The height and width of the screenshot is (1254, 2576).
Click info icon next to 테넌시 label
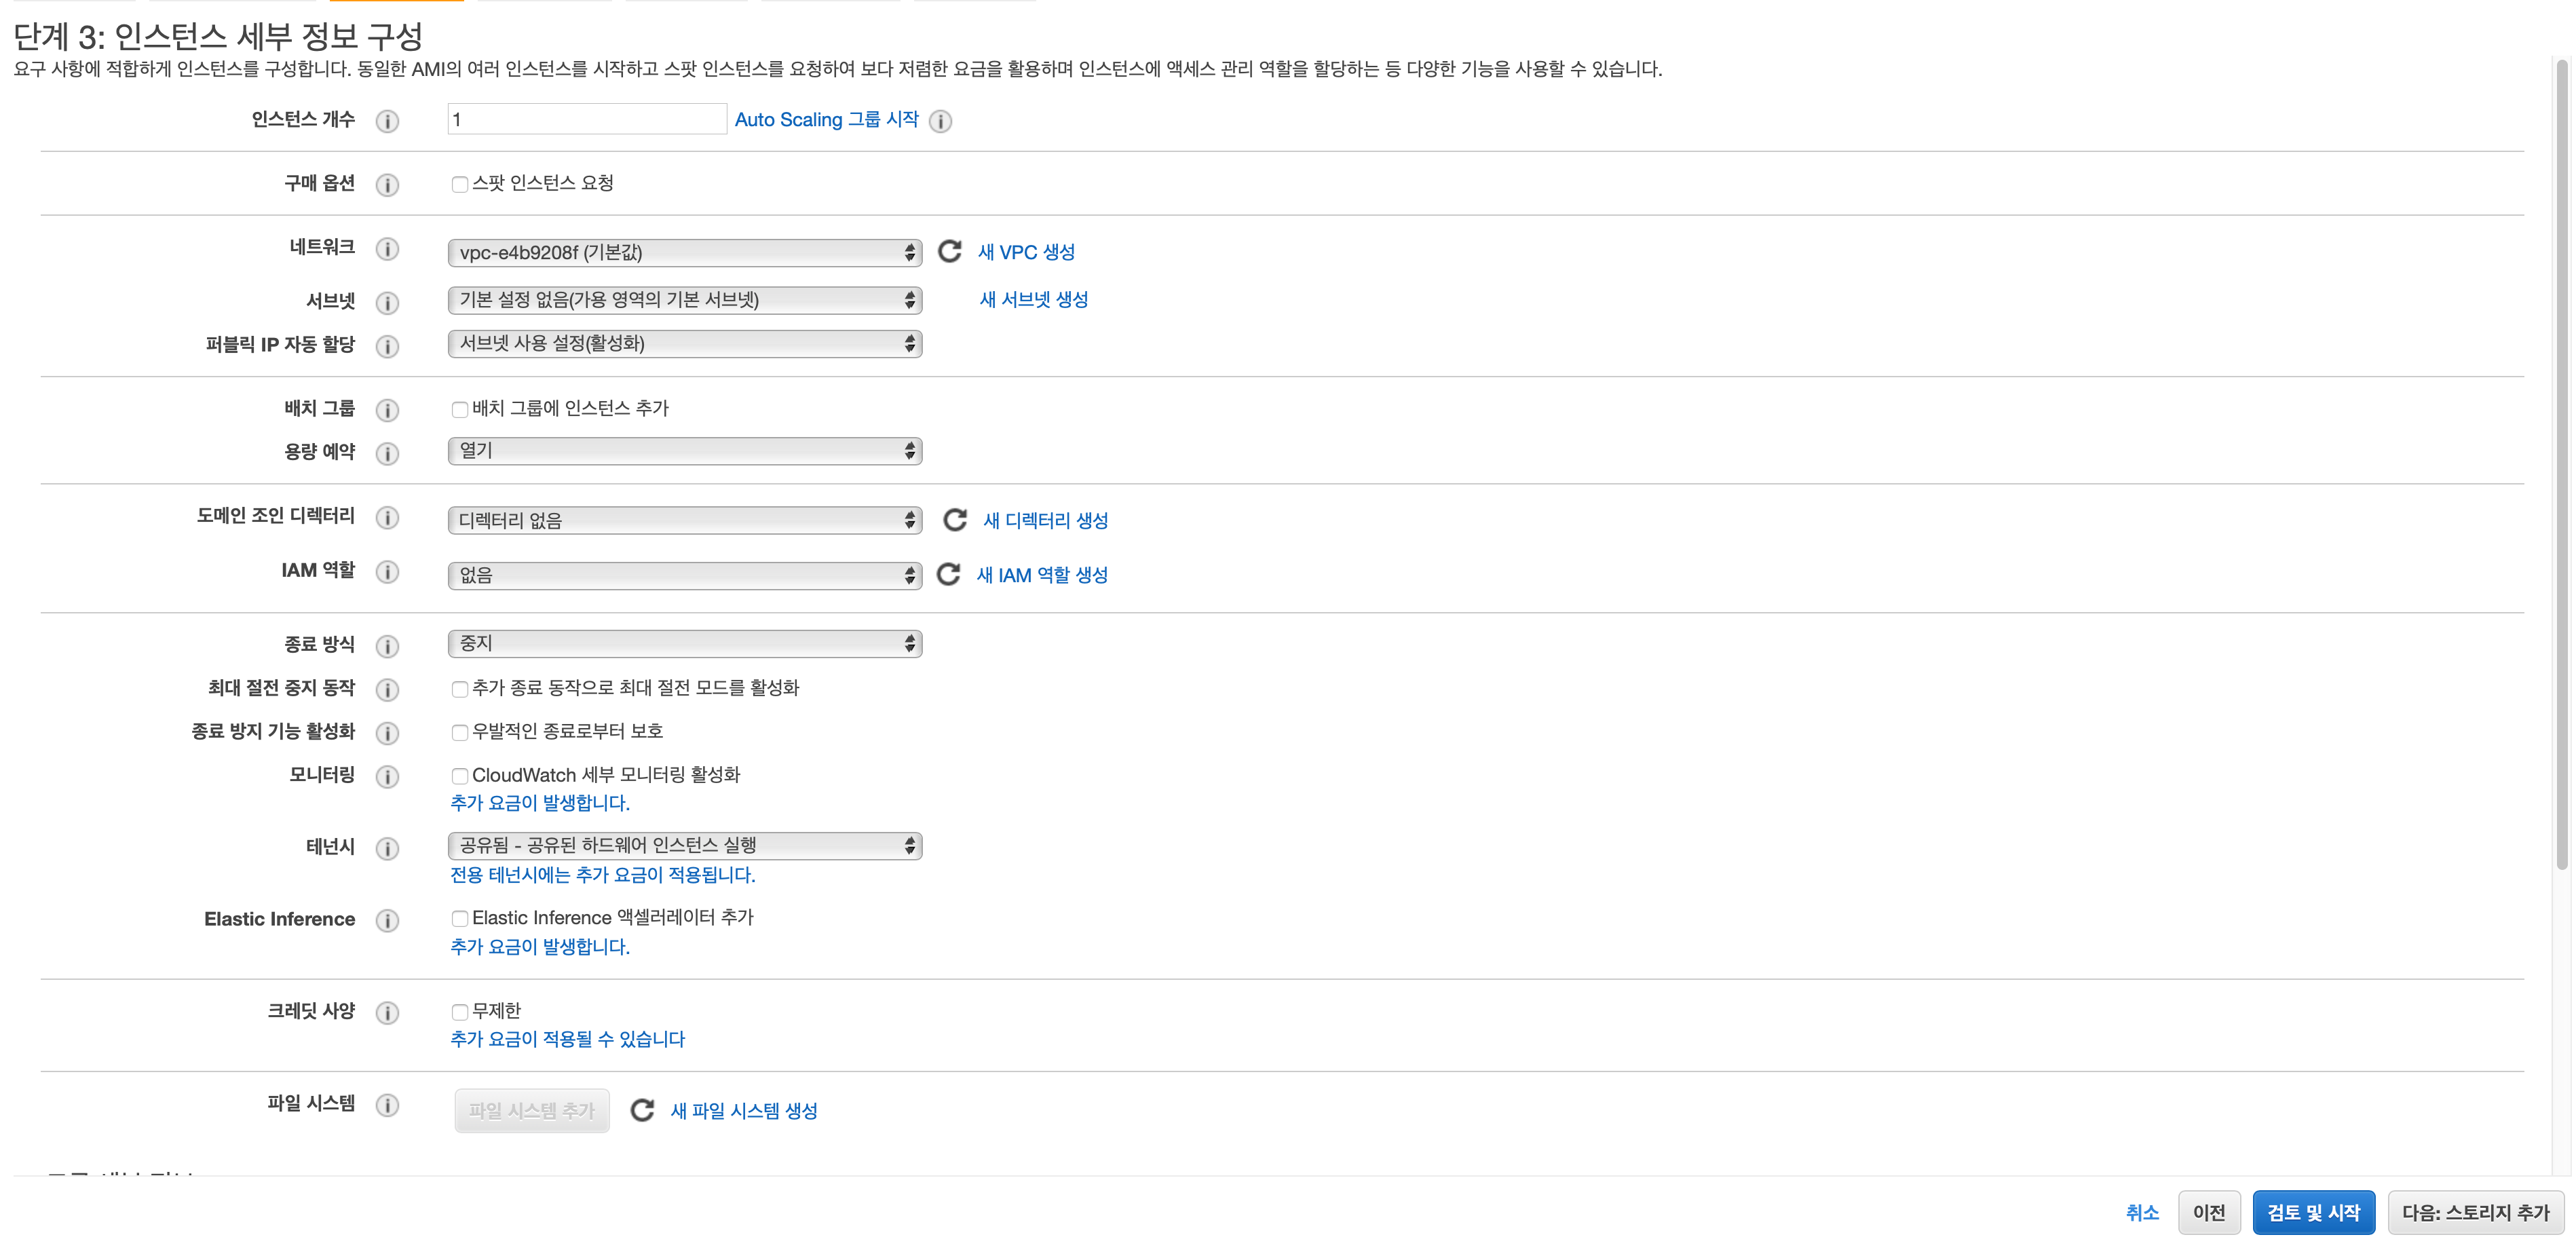[x=387, y=848]
